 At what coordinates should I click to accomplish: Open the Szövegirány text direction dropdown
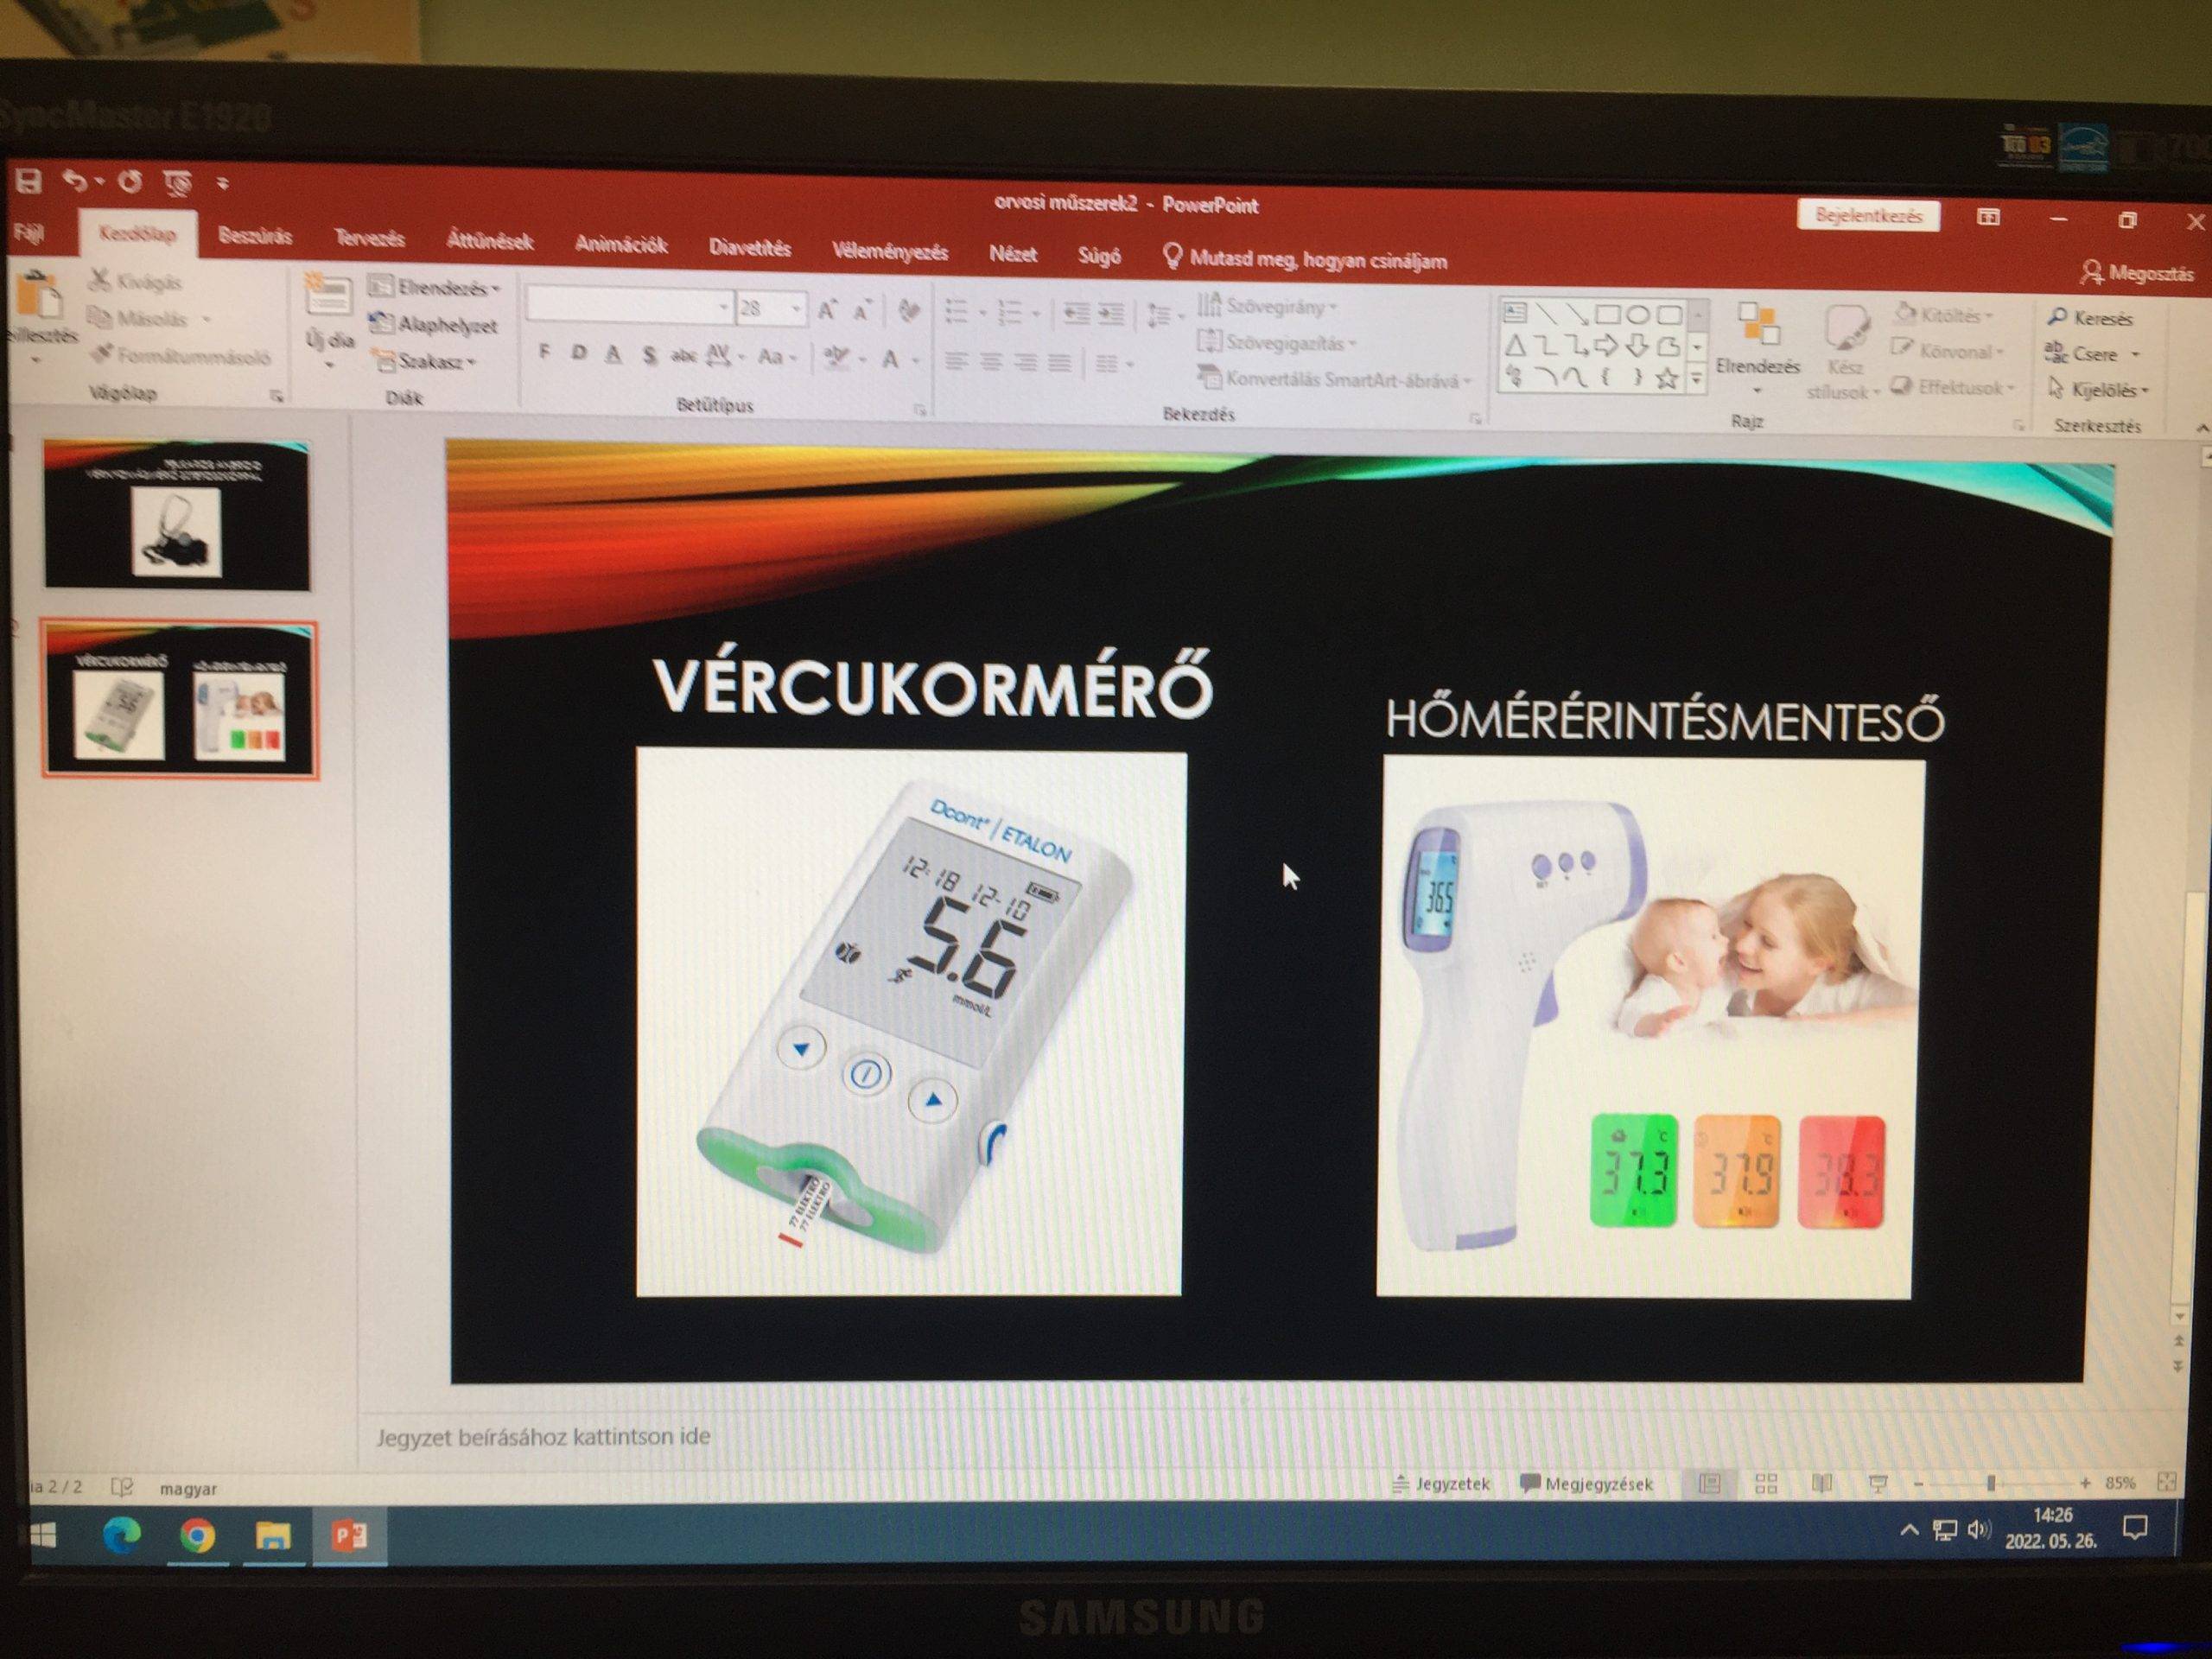[1268, 306]
